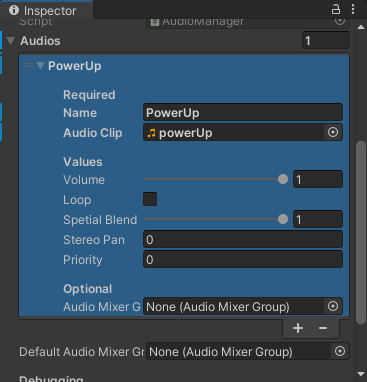Image resolution: width=367 pixels, height=382 pixels.
Task: Click the Spetial Blend value field
Action: click(x=318, y=219)
